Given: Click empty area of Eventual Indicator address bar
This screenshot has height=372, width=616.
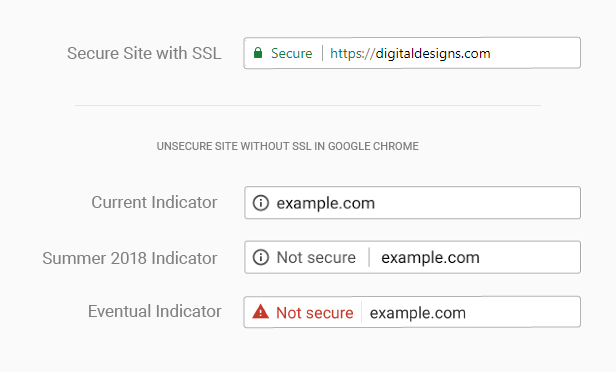Looking at the screenshot, I should pos(523,312).
